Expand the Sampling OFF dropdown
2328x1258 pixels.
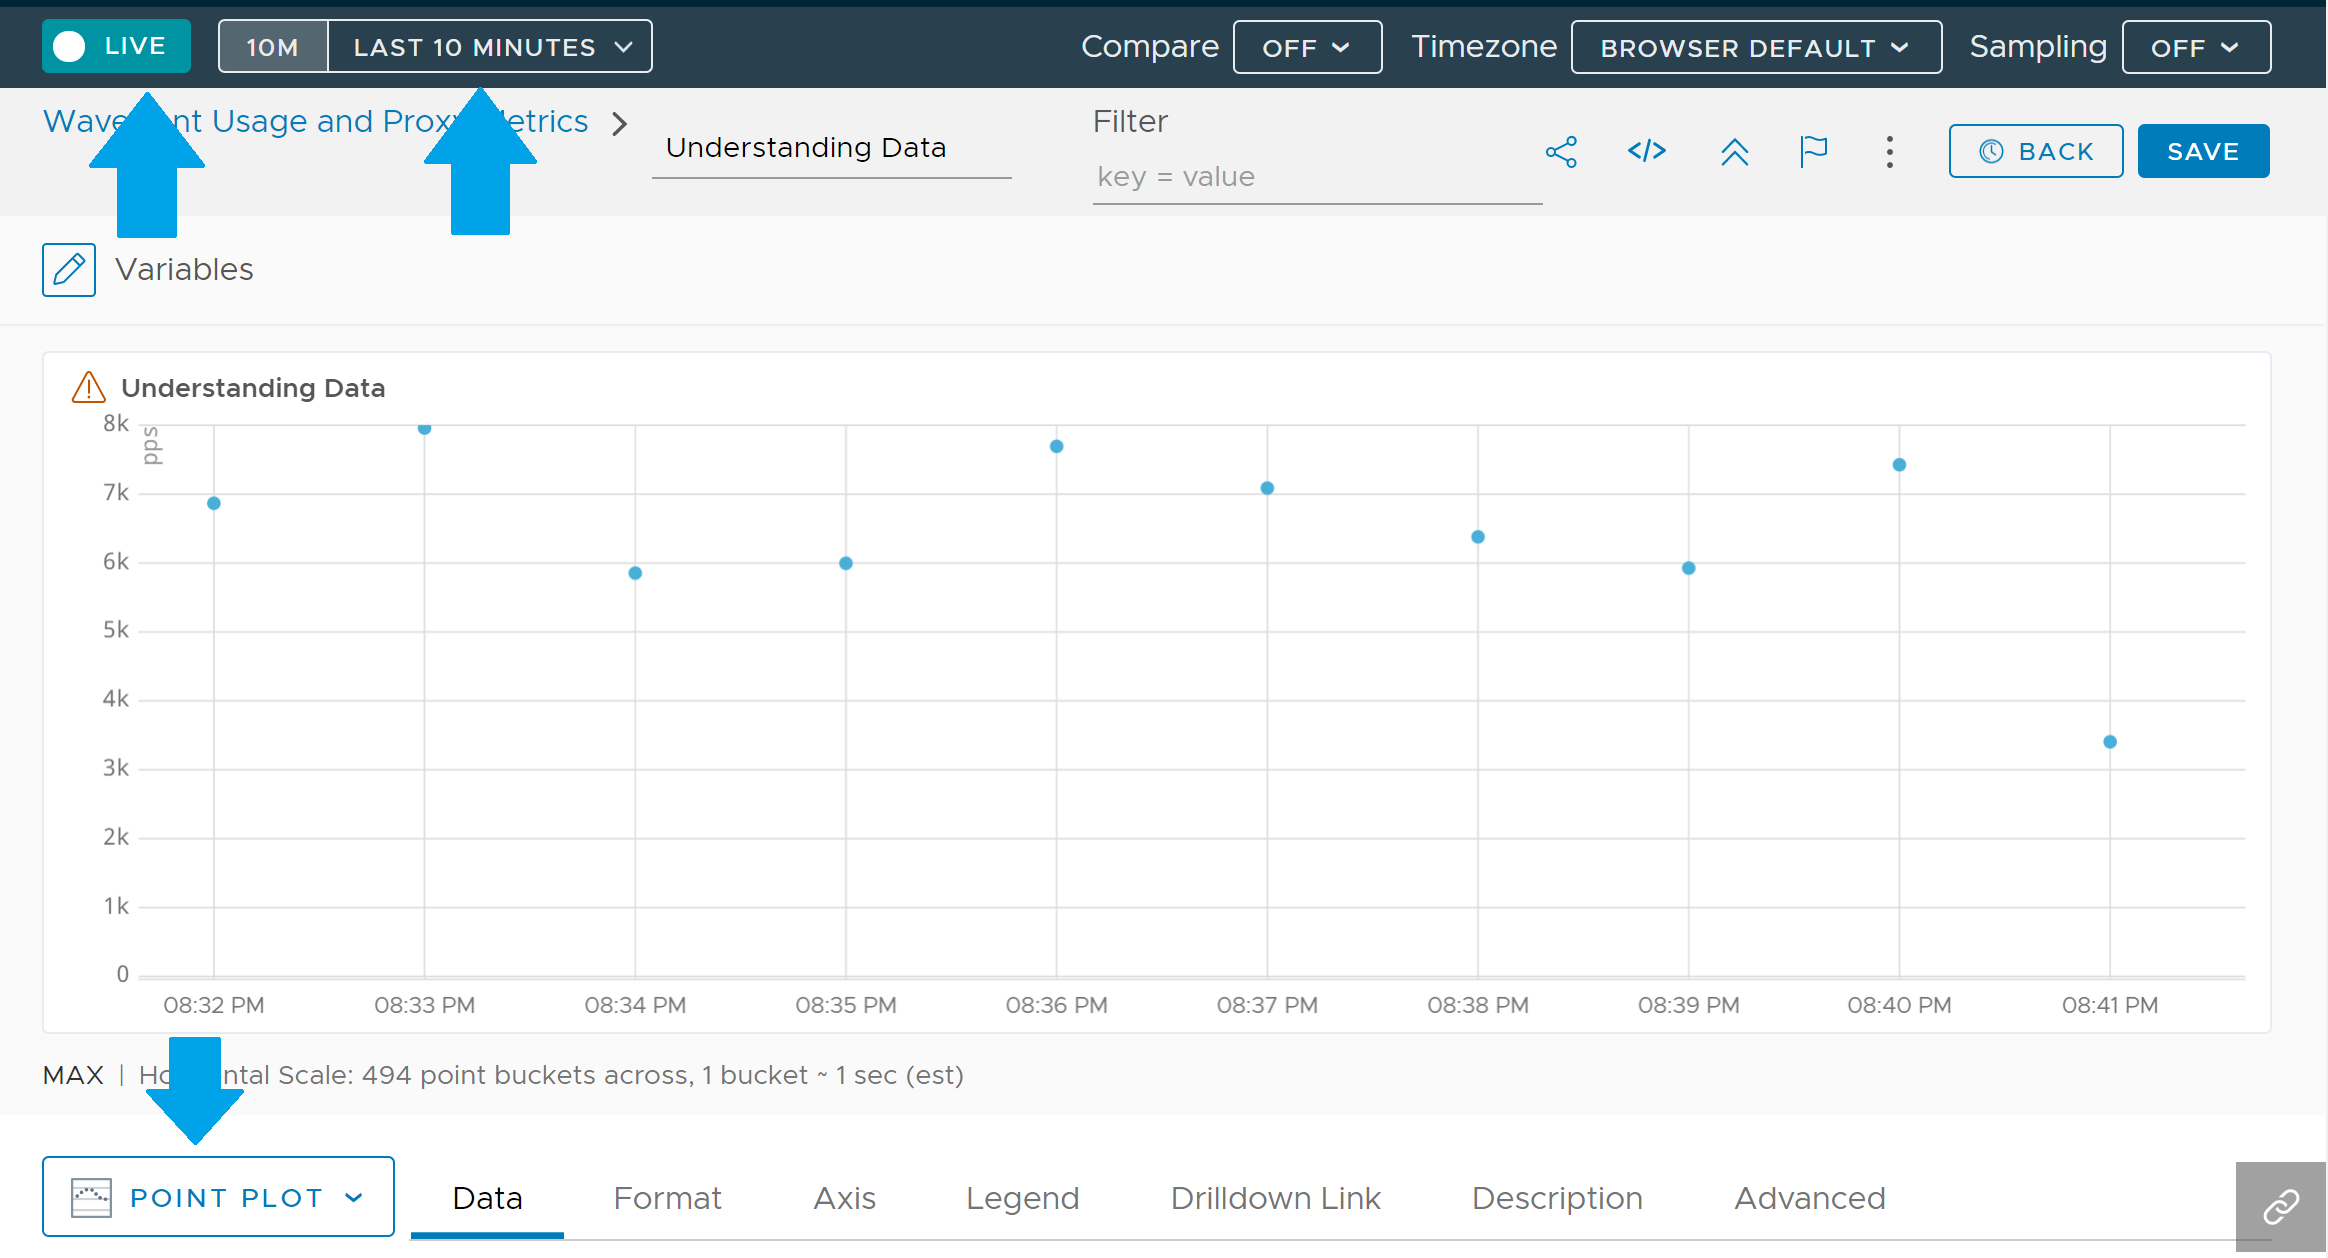point(2195,48)
